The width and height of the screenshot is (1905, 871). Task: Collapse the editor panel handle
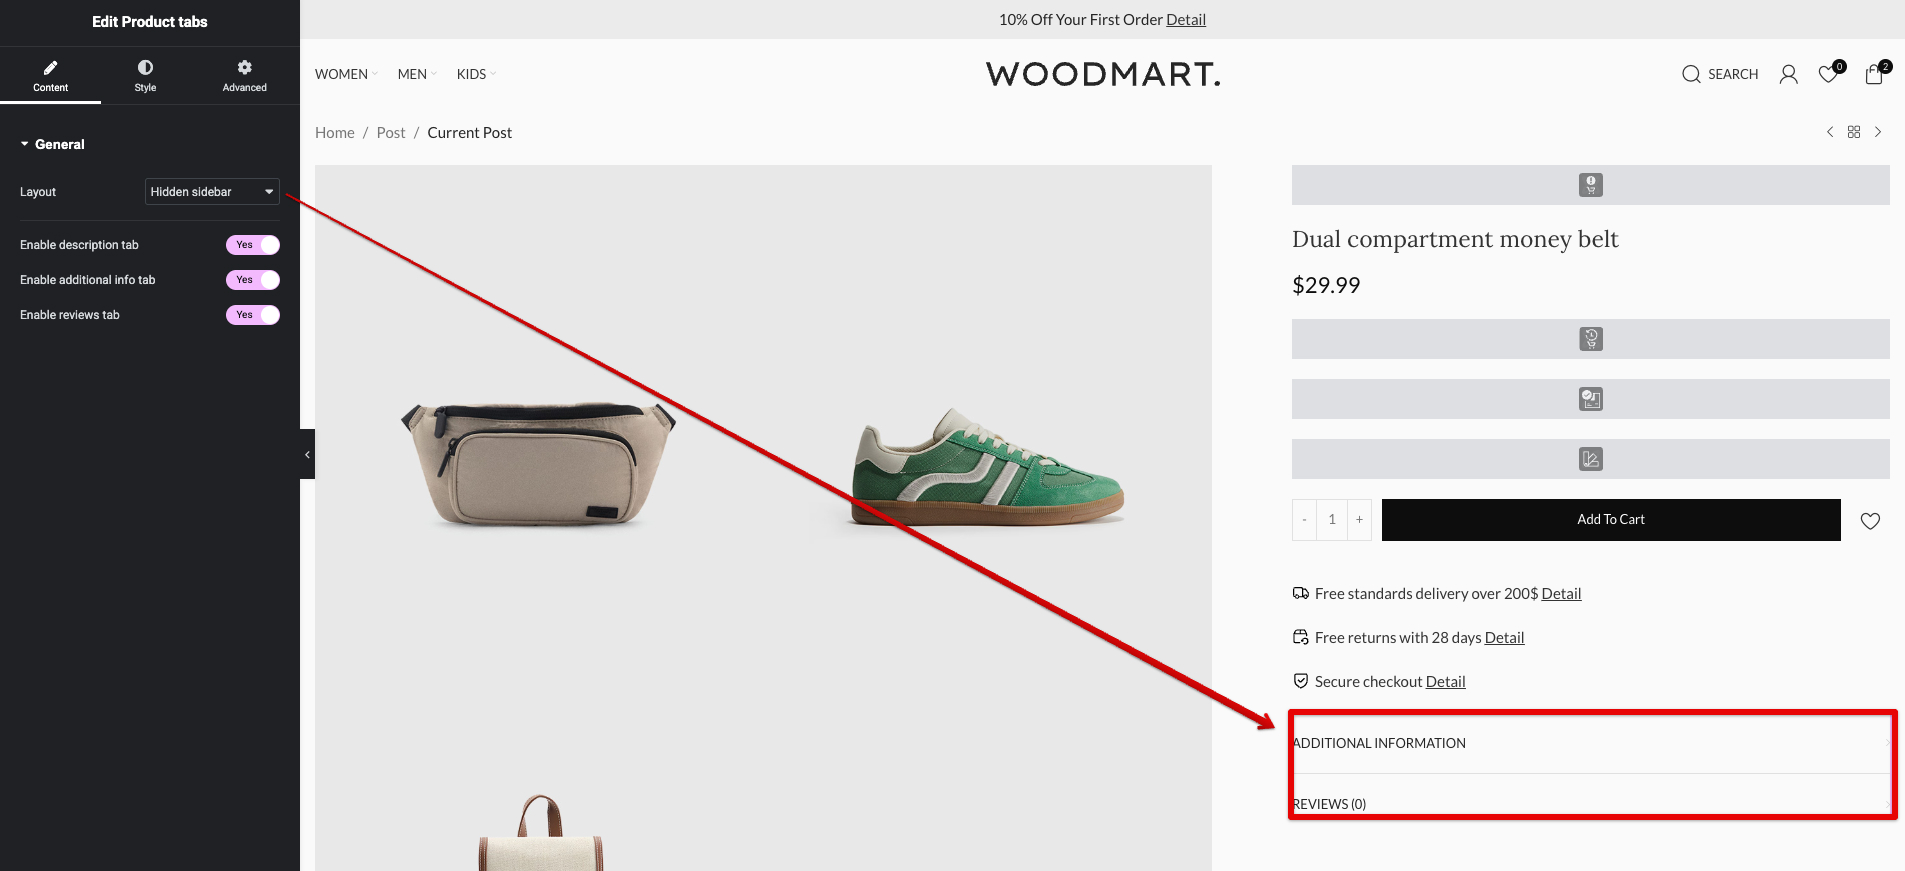pos(307,454)
